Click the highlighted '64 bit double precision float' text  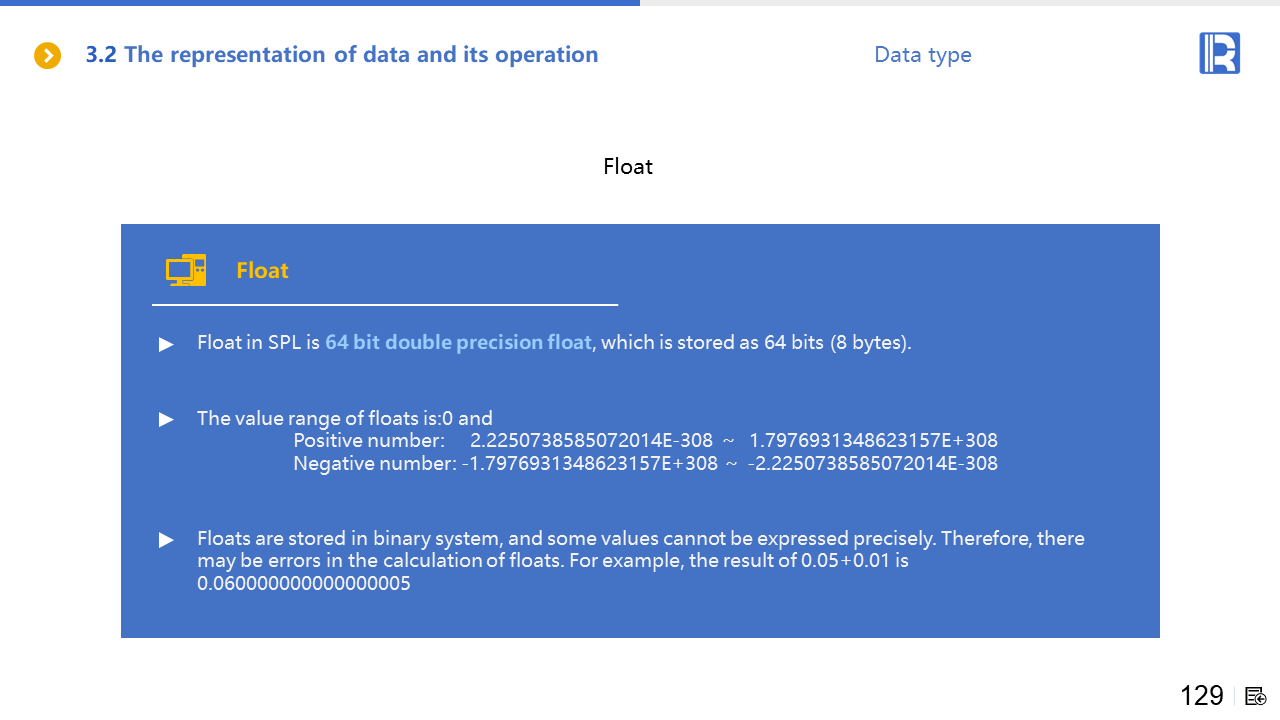(x=459, y=343)
